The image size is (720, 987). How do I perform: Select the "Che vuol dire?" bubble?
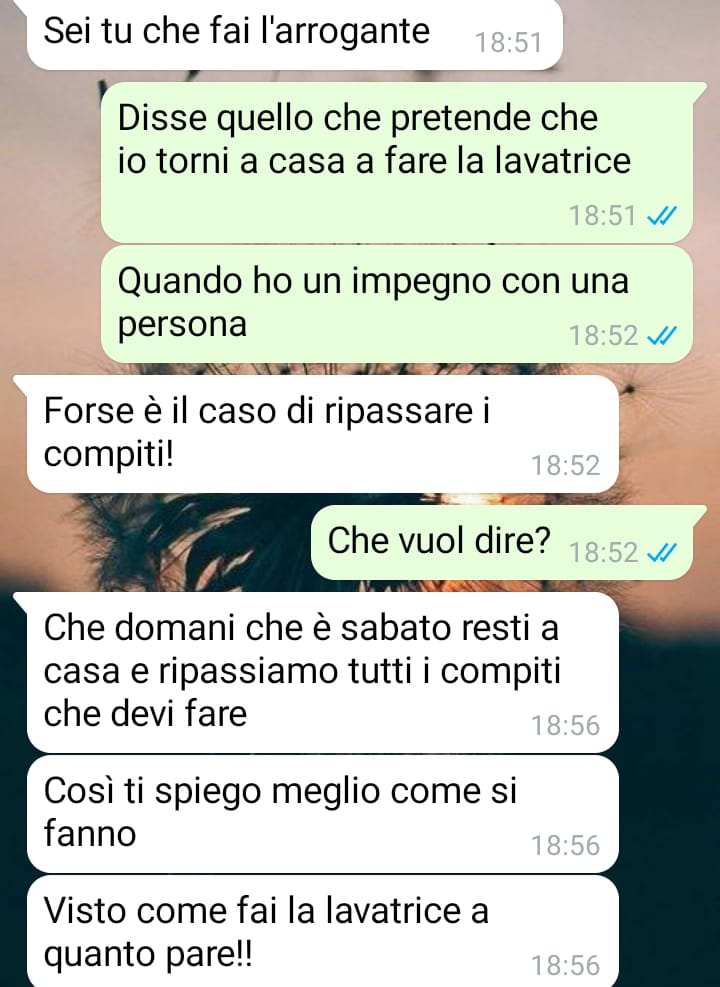(502, 543)
